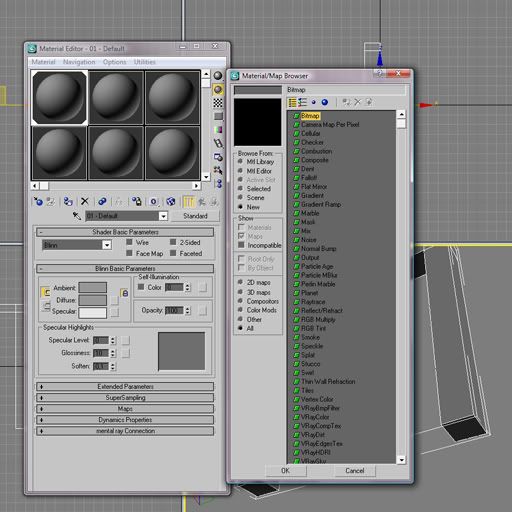Screen dimensions: 512x512
Task: Select the 3D maps radio button
Action: point(240,292)
